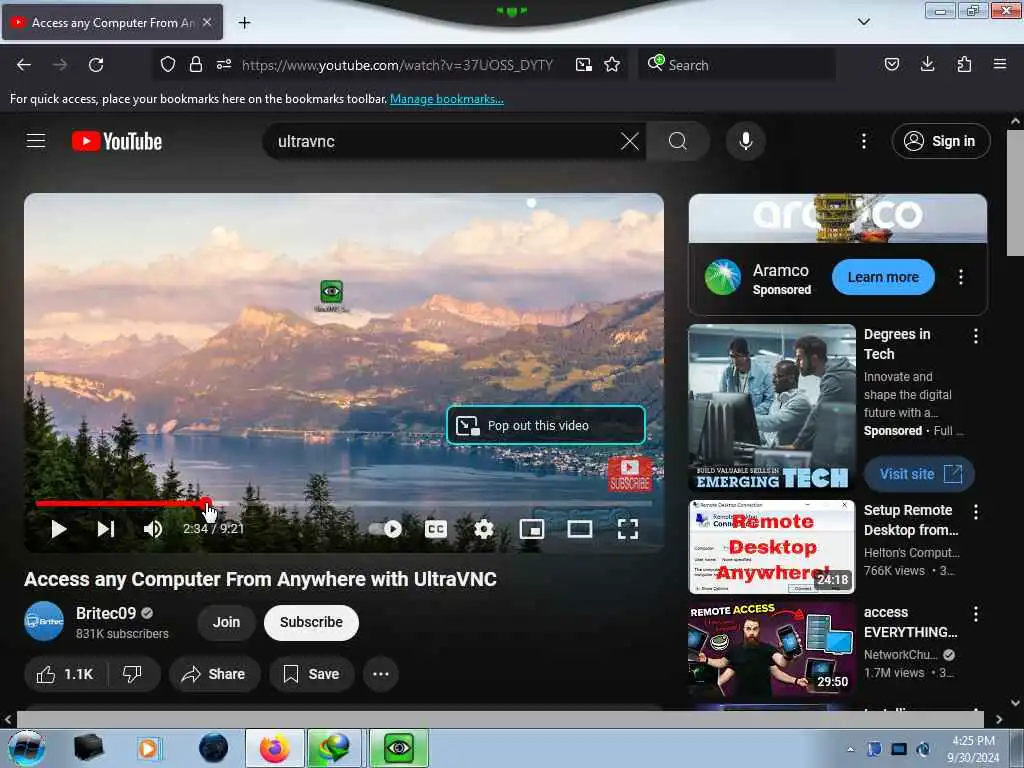Open YouTube settings three-dot menu
This screenshot has height=768, width=1024.
point(863,141)
